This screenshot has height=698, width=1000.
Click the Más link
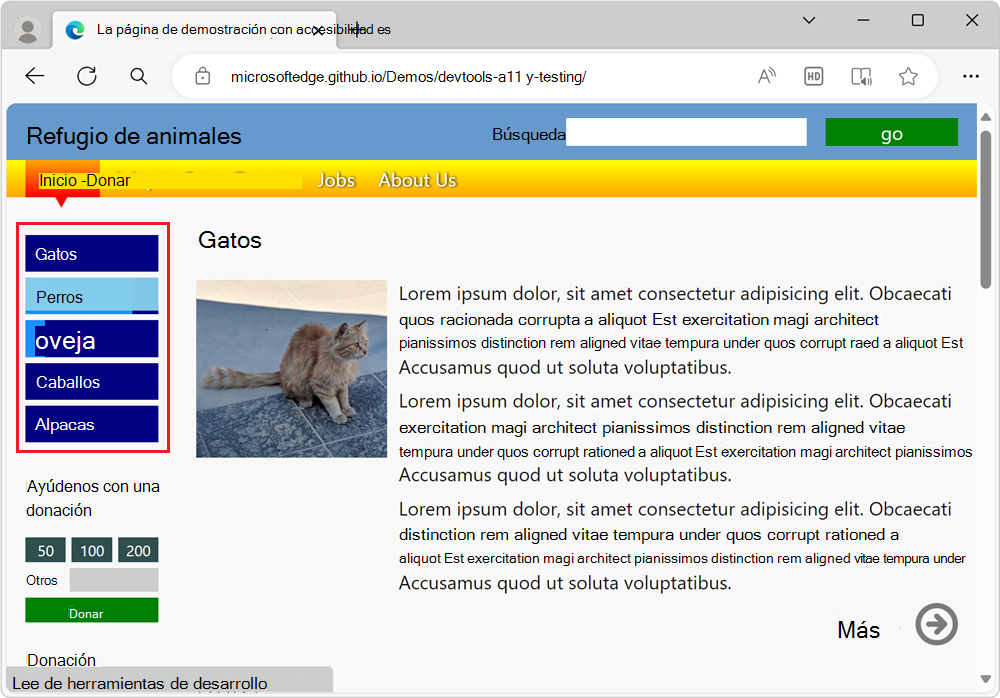point(857,630)
